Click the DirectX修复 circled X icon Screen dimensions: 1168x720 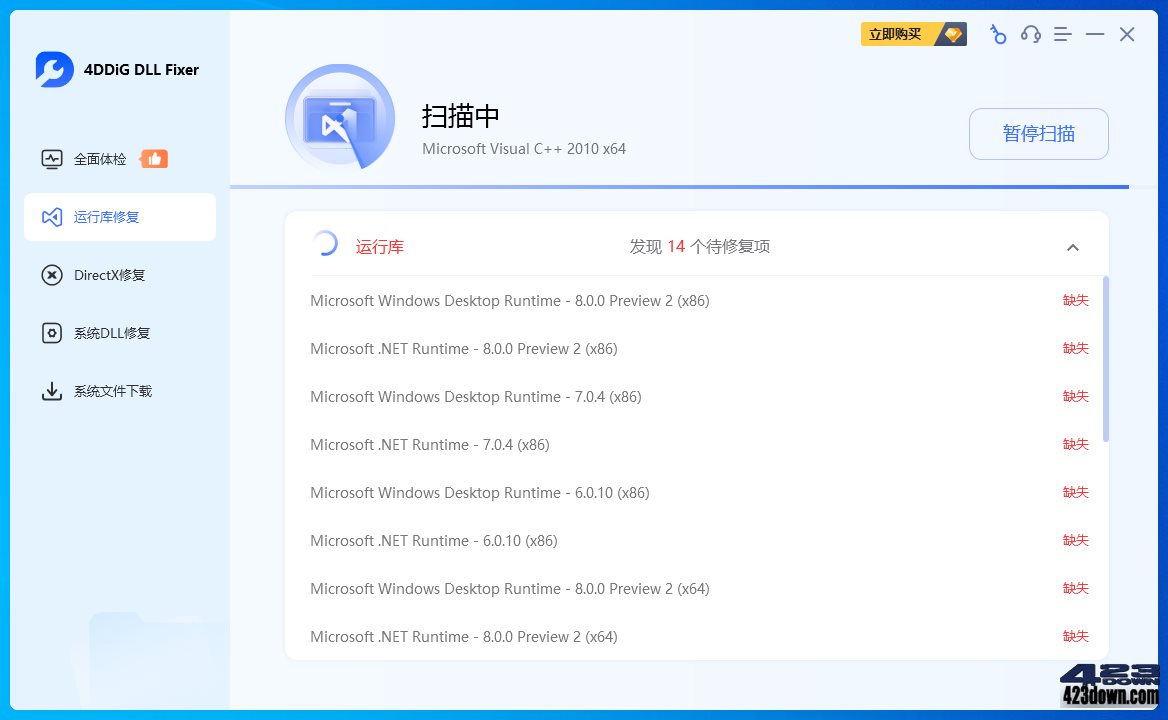click(x=51, y=275)
